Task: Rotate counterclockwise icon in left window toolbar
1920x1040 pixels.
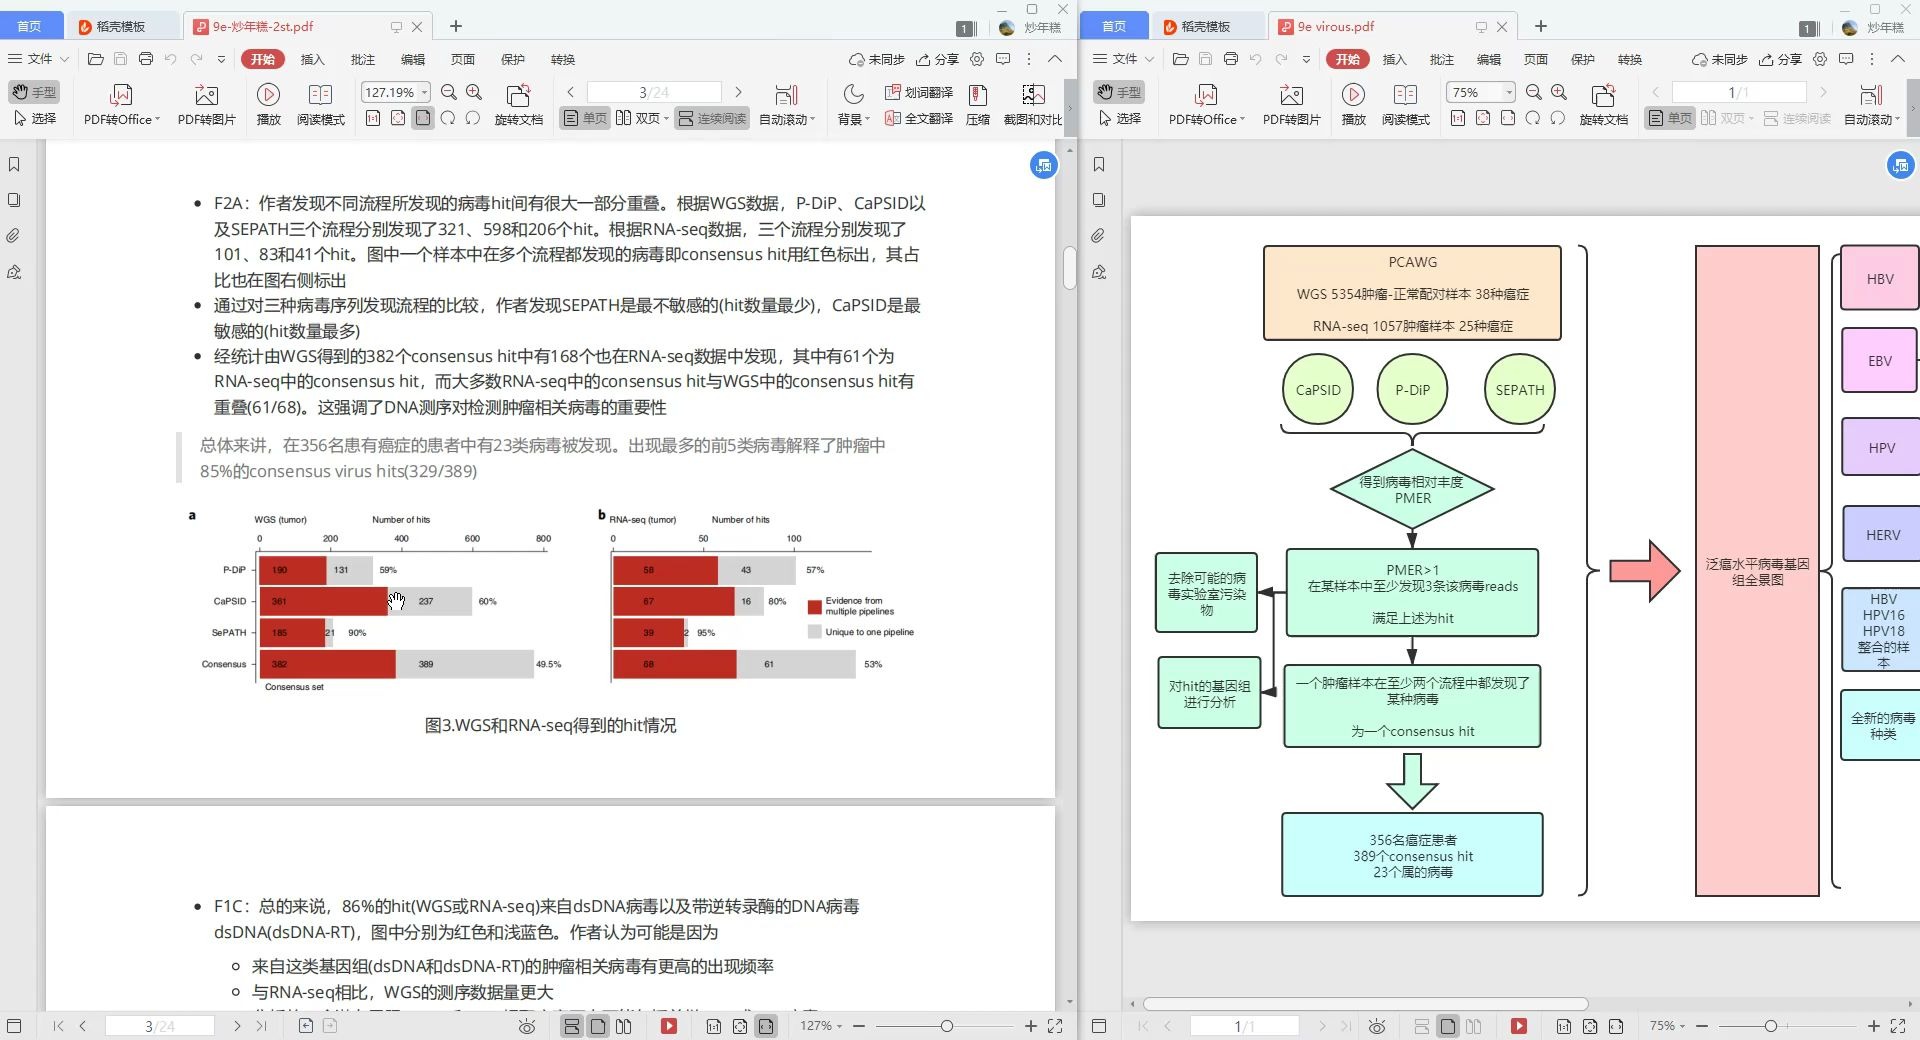Action: click(473, 118)
